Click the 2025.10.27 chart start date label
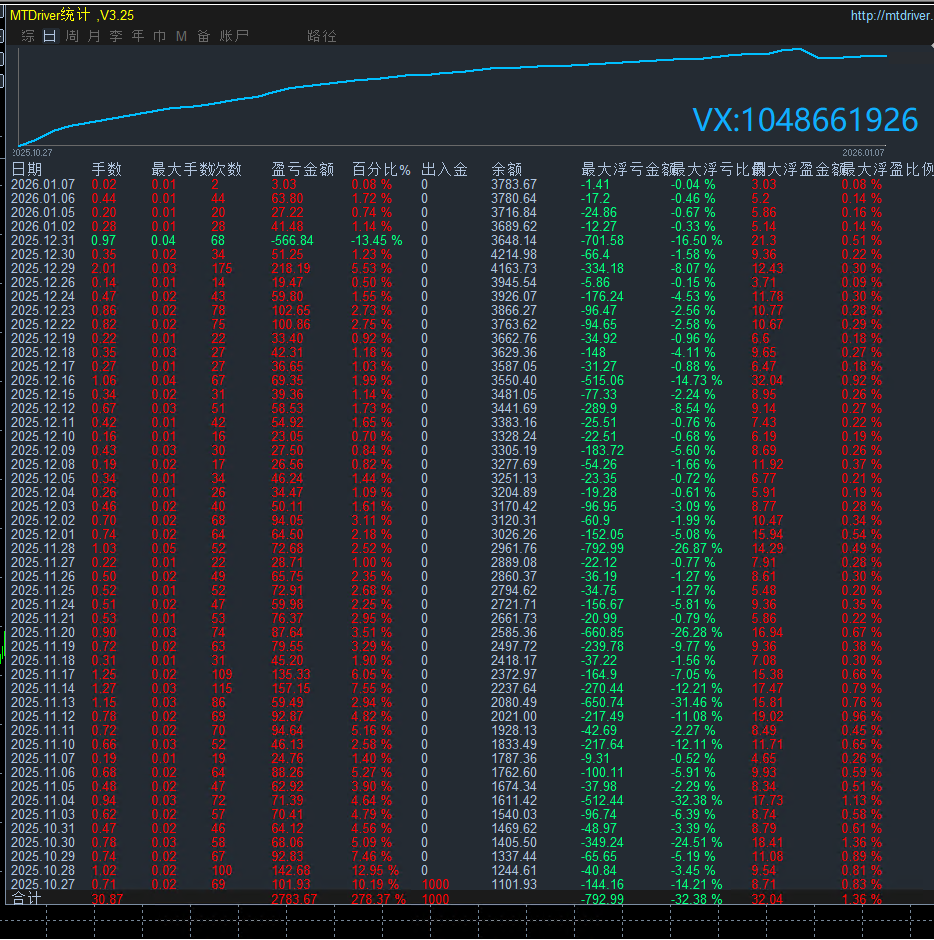Screen dimensions: 934x940 tap(31, 152)
